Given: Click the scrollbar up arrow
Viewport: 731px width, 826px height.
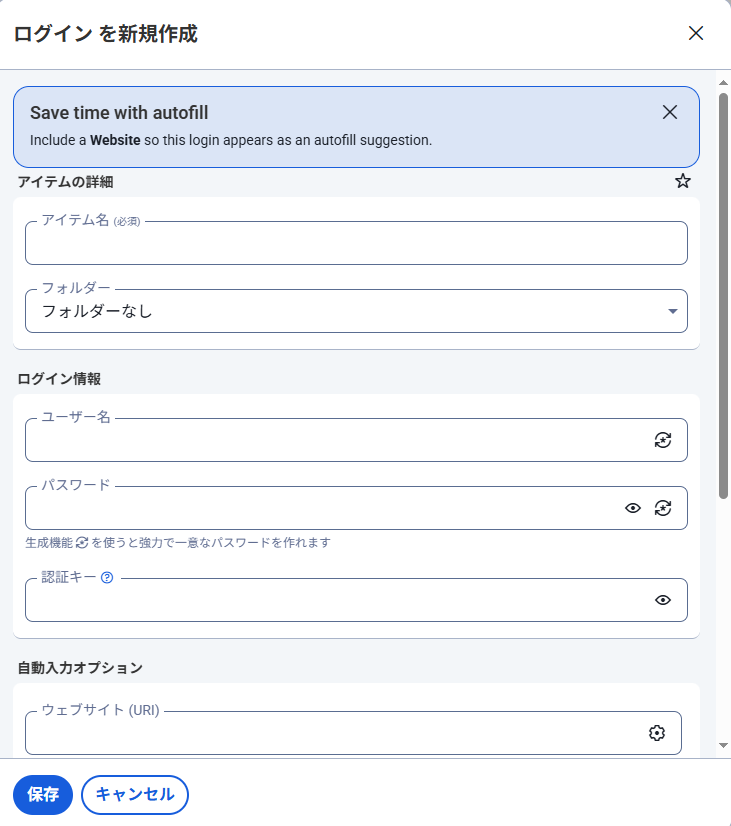Looking at the screenshot, I should (723, 83).
